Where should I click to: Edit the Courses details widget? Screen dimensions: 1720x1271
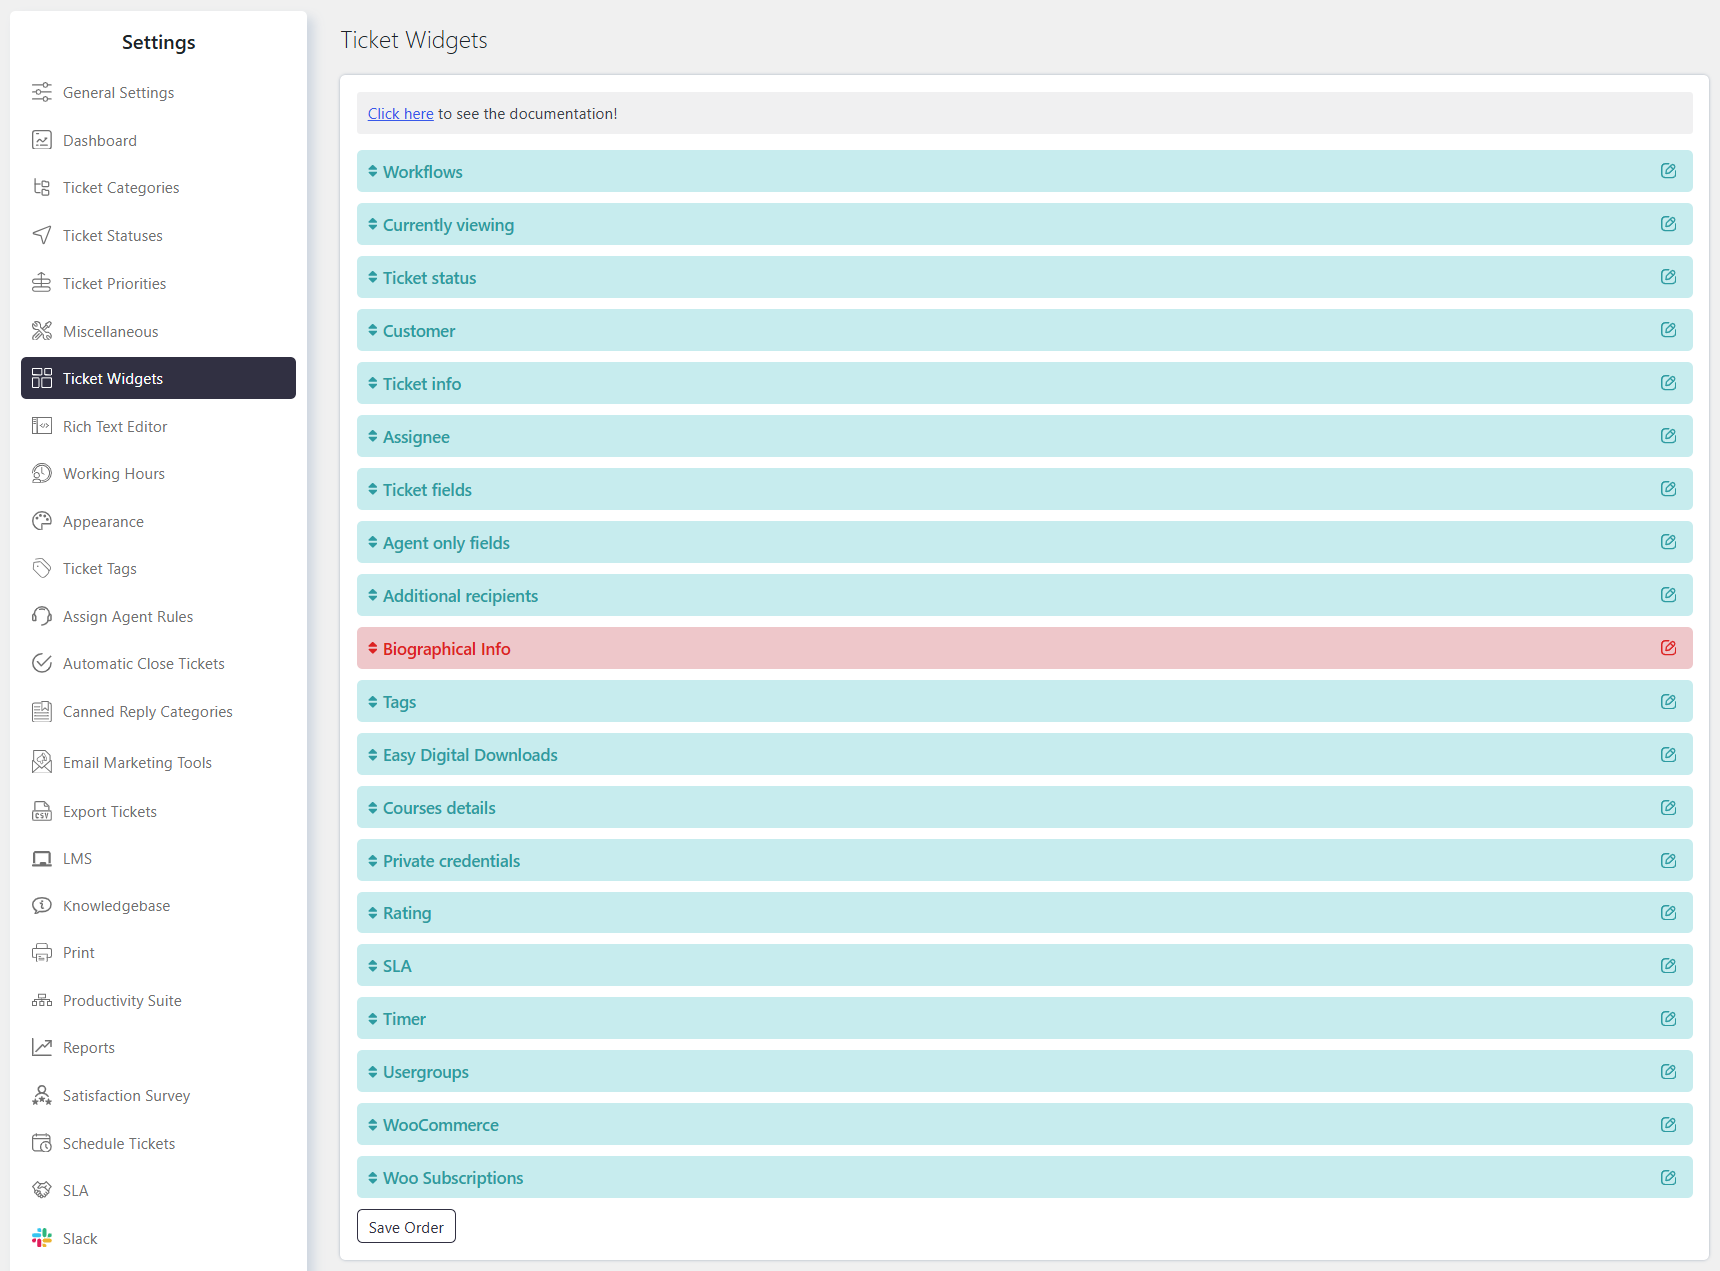pos(1668,808)
